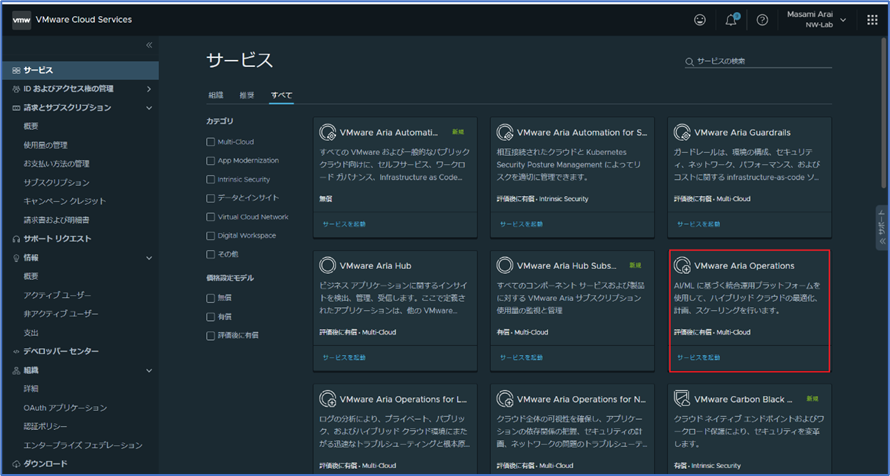
Task: Open エンタープライズ フェデレーション in sidebar
Action: click(x=83, y=446)
